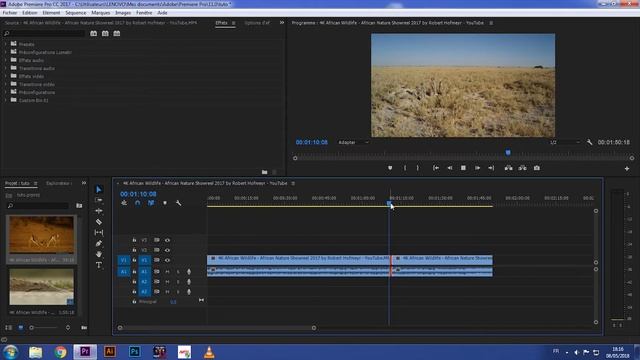Solo audio track A1
640x360 pixels.
pyautogui.click(x=178, y=271)
